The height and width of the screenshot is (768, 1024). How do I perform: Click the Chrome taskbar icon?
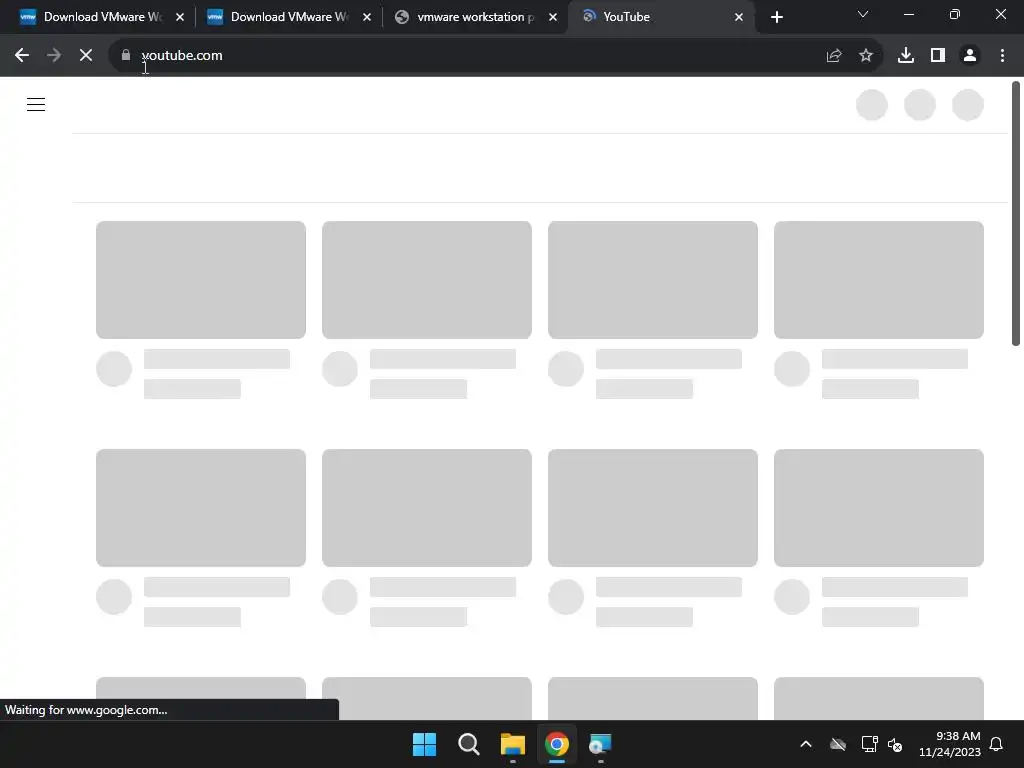557,744
